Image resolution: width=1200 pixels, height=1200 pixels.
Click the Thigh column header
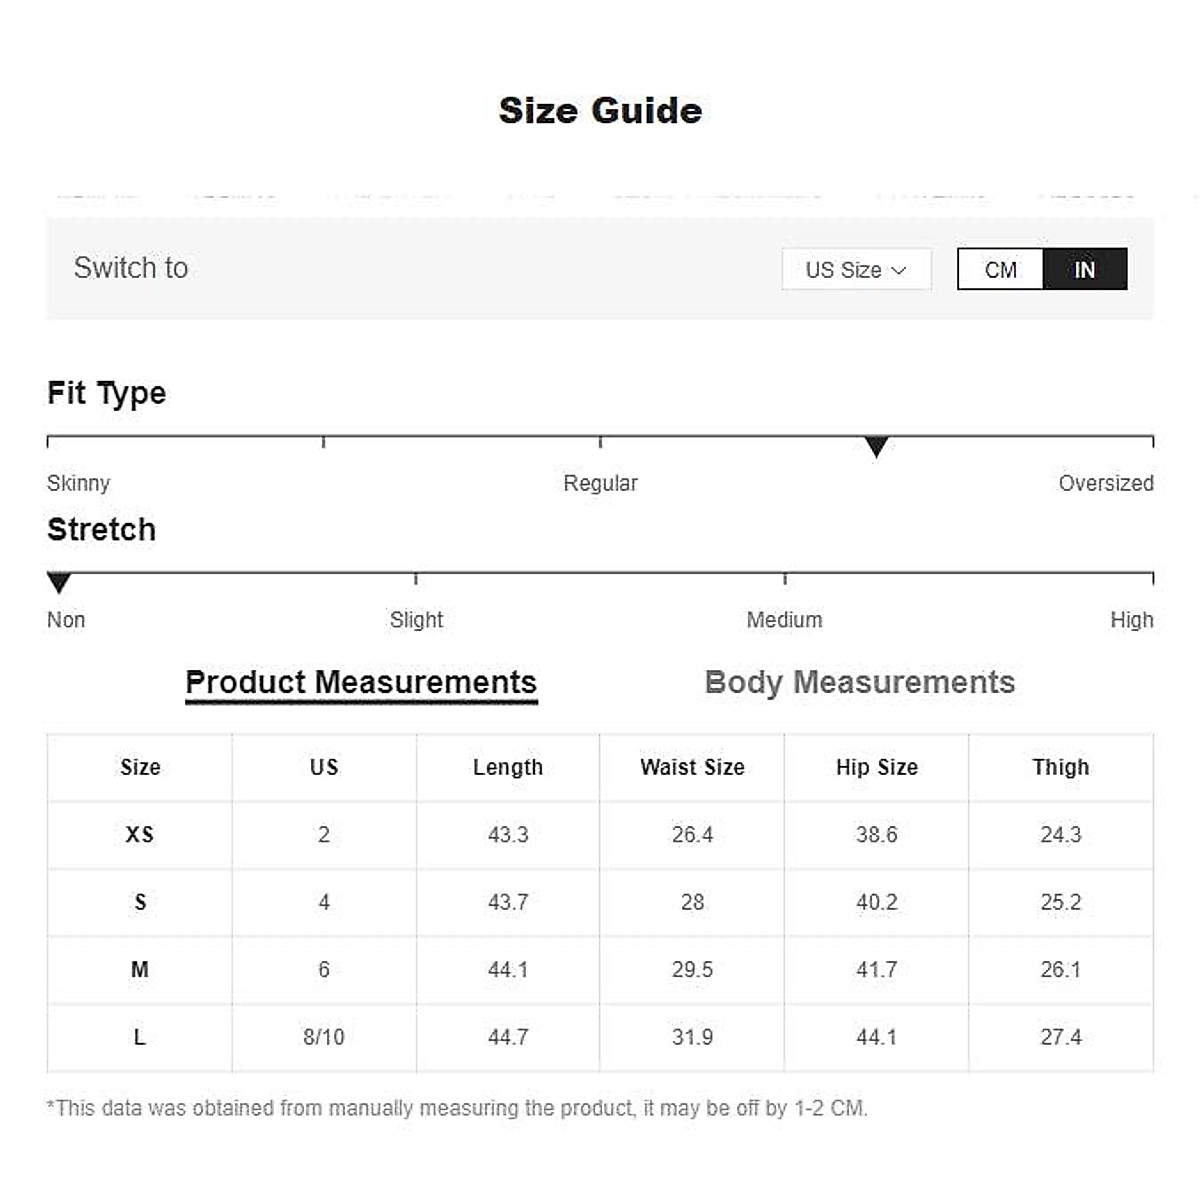pyautogui.click(x=1060, y=767)
